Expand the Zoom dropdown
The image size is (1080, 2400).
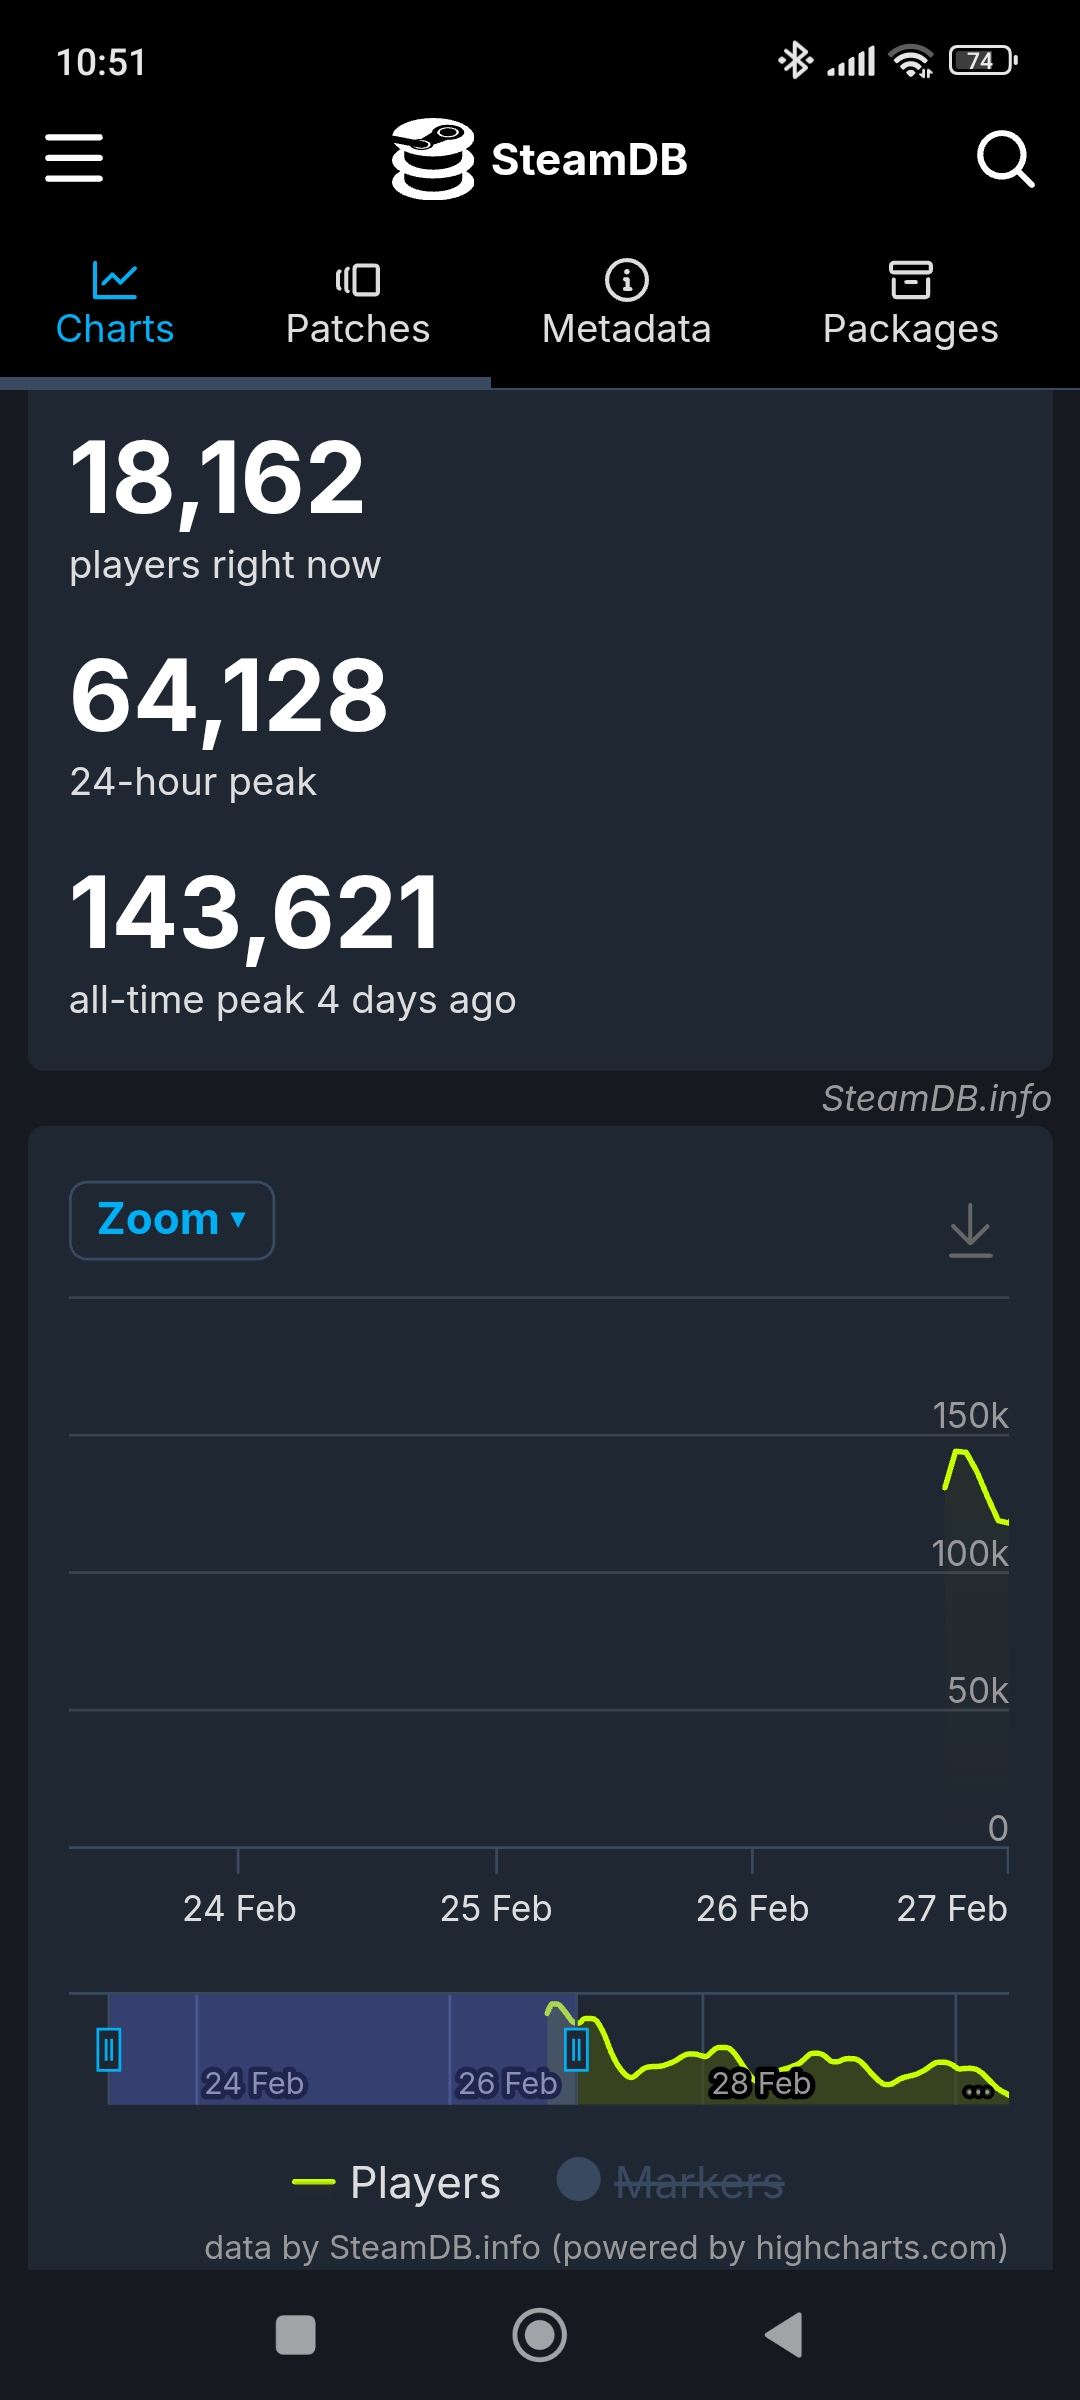point(172,1220)
